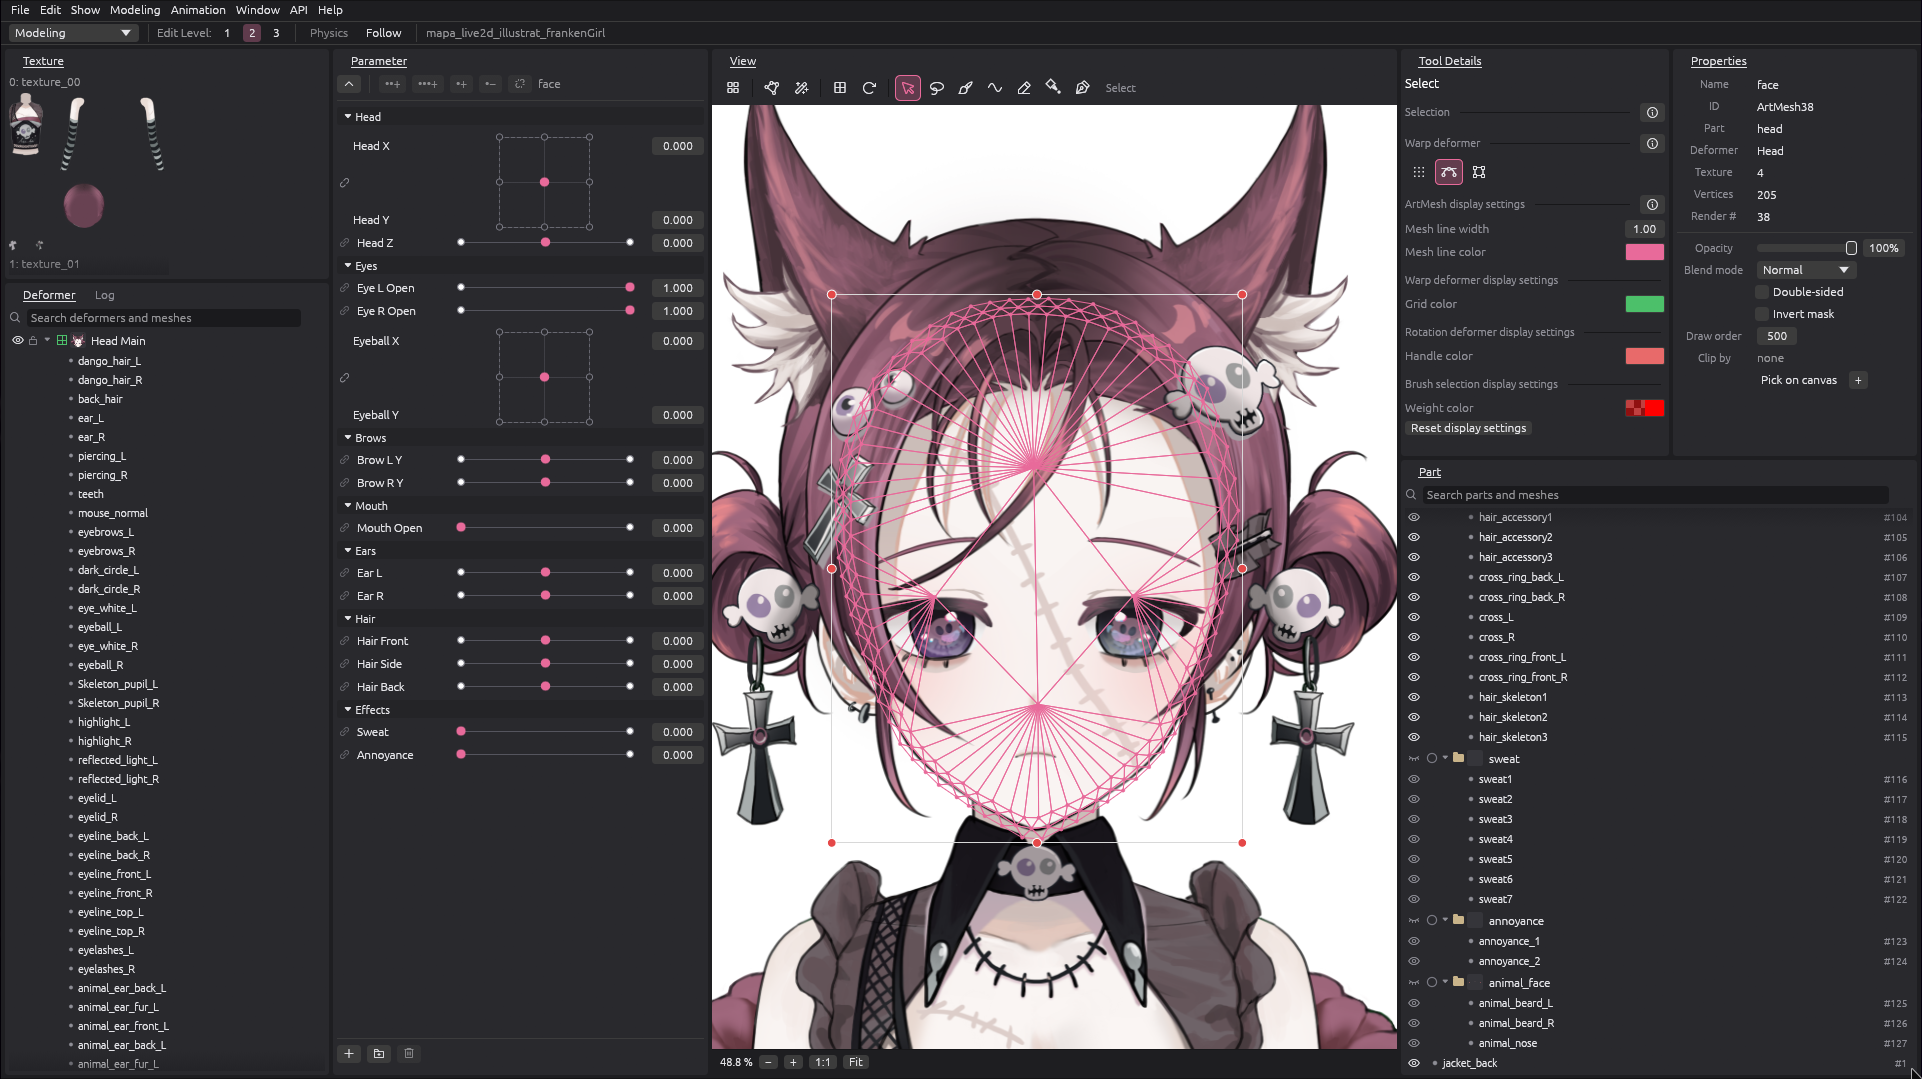Collapse the Hair parameter group

348,619
